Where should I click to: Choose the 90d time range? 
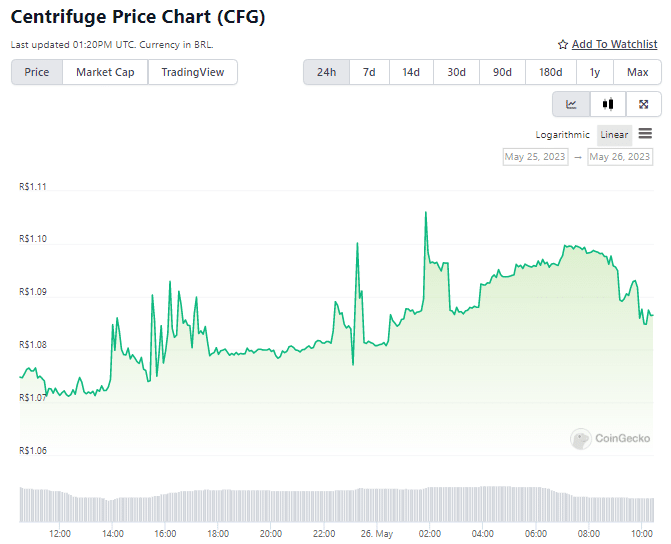pyautogui.click(x=502, y=72)
